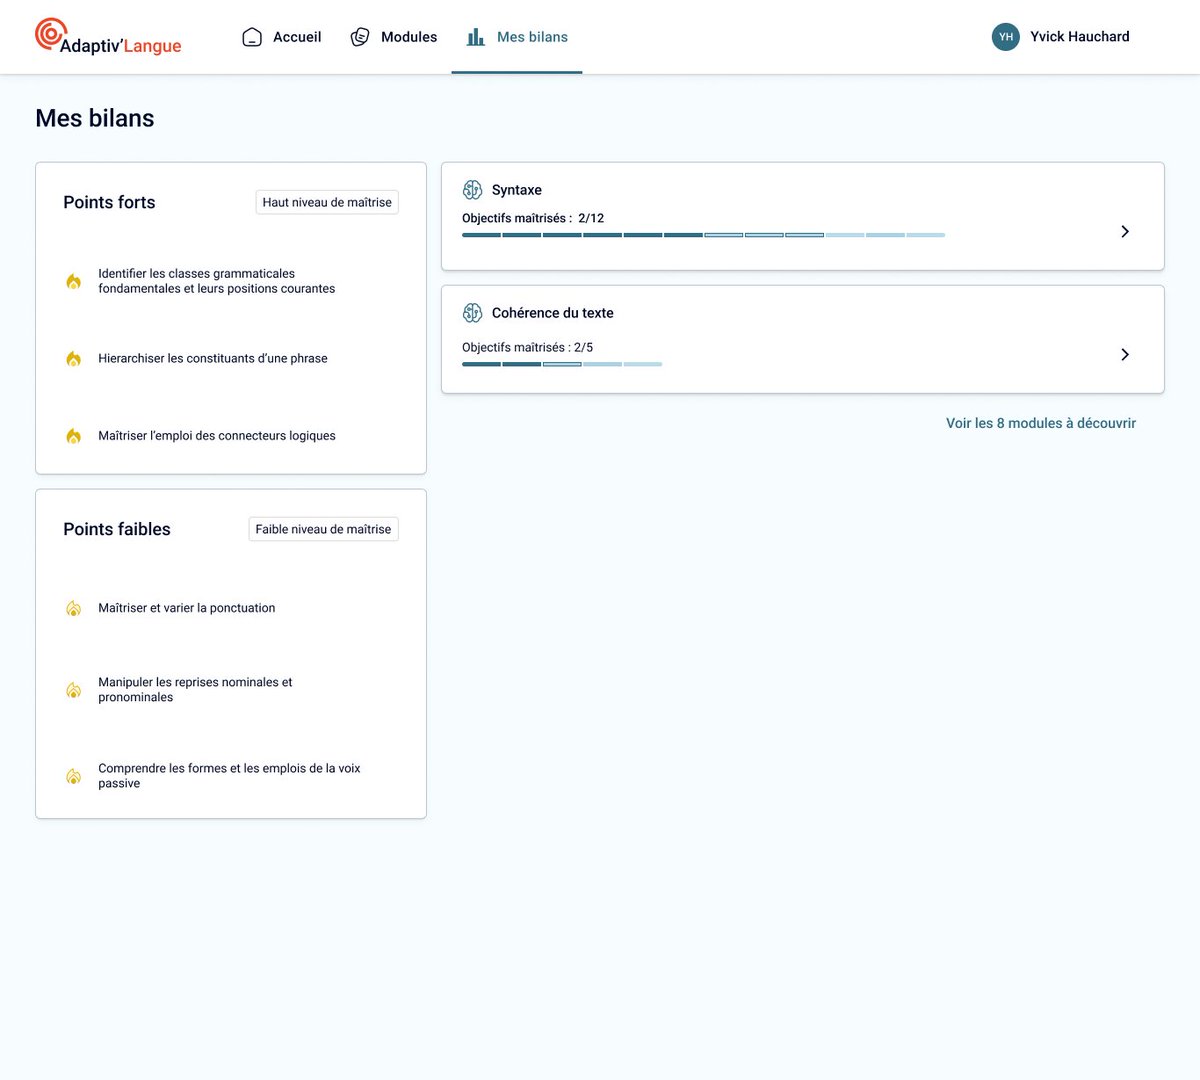Screen dimensions: 1200x1080
Task: Click the Points forts heading
Action: 109,202
